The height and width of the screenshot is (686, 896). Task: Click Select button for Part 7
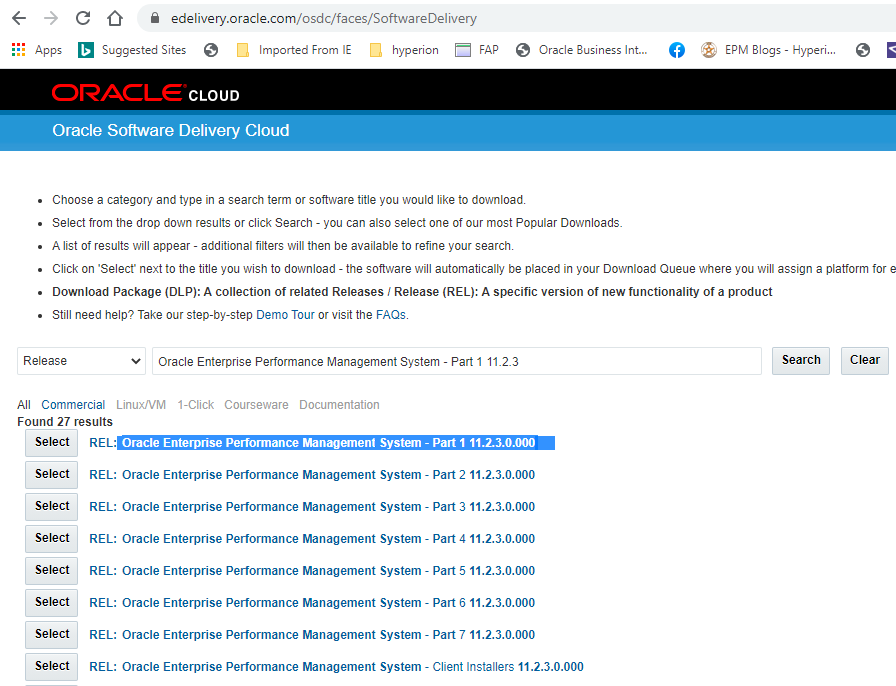point(51,635)
